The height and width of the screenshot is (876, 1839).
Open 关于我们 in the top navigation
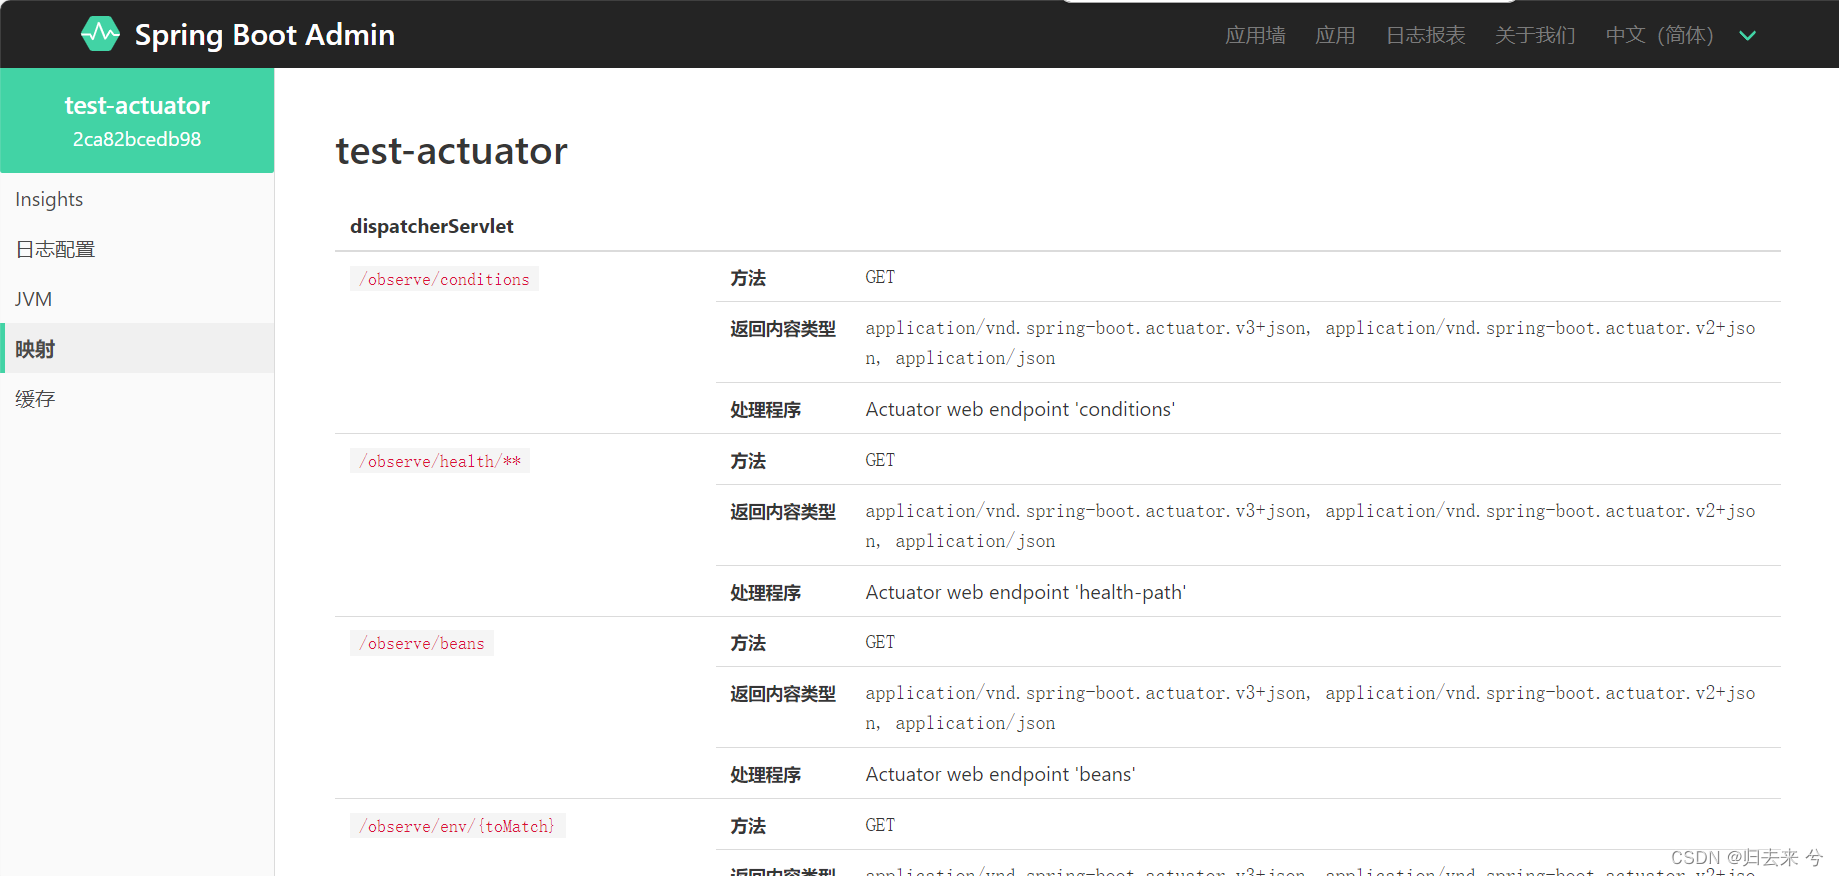(1535, 35)
